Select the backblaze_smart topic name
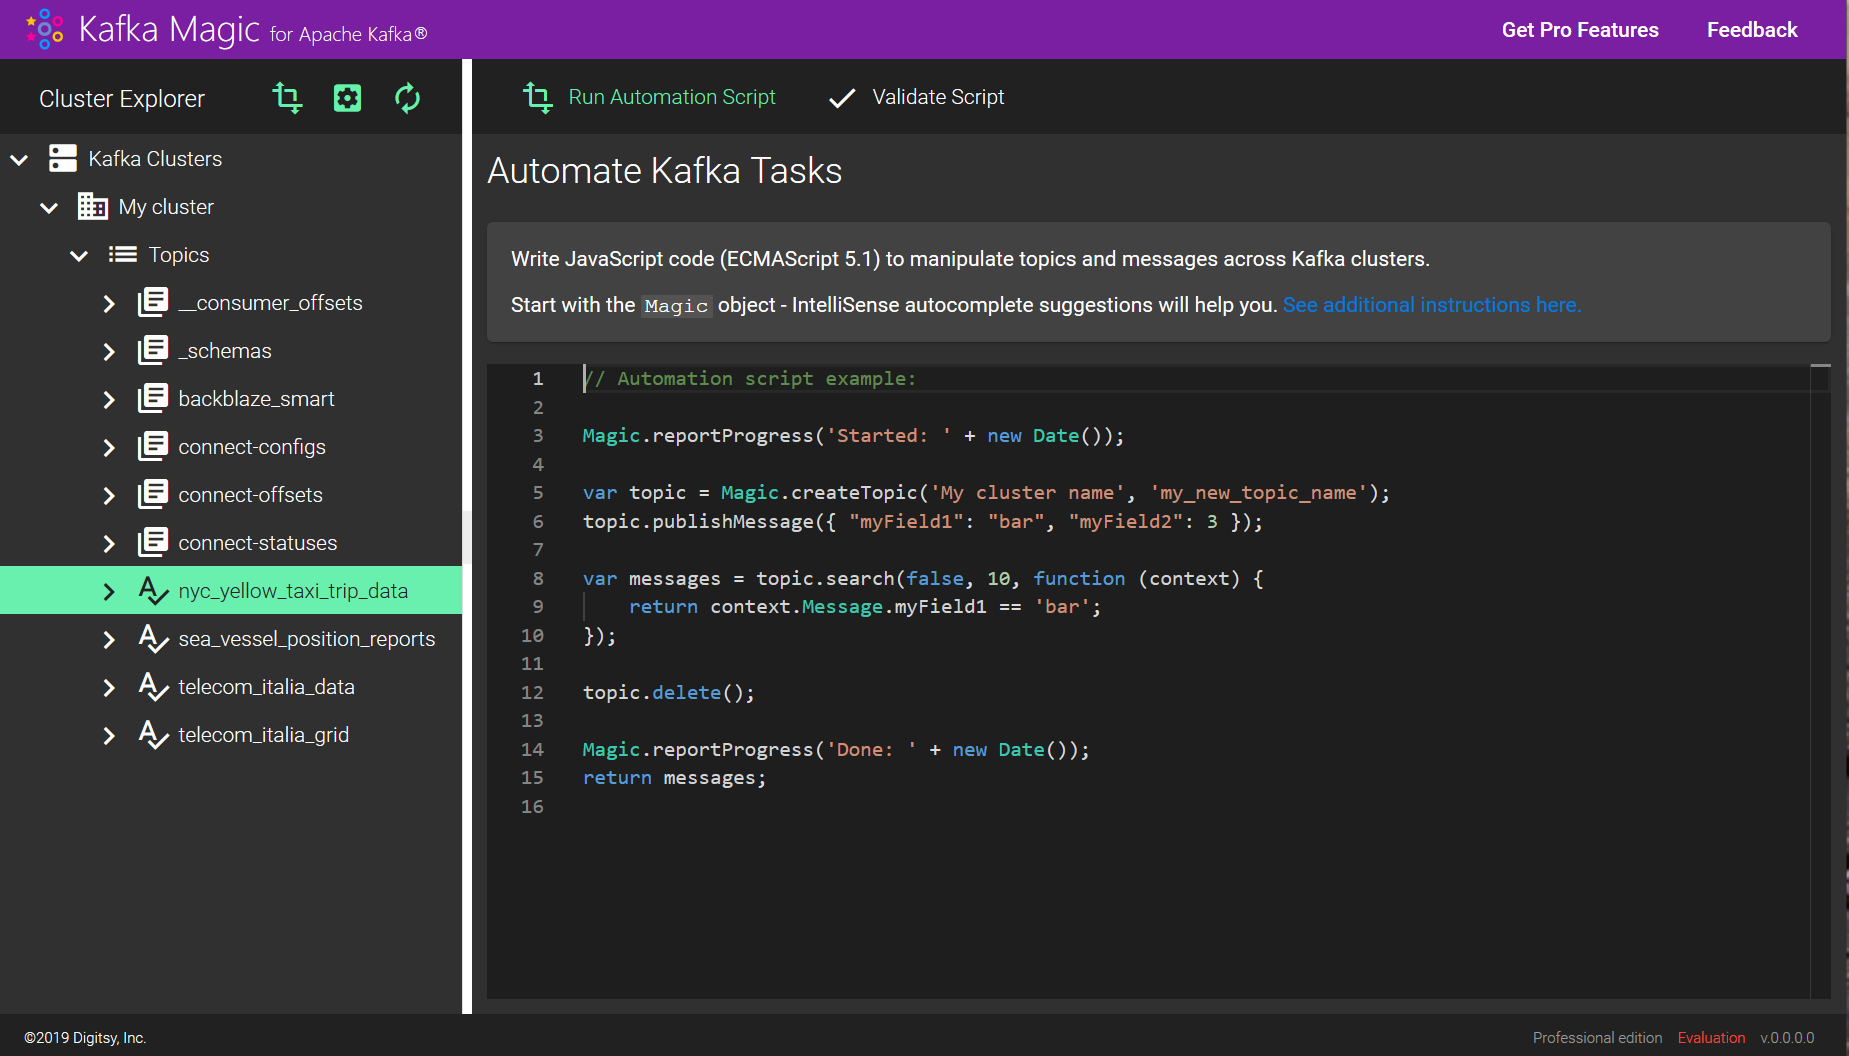 (256, 399)
